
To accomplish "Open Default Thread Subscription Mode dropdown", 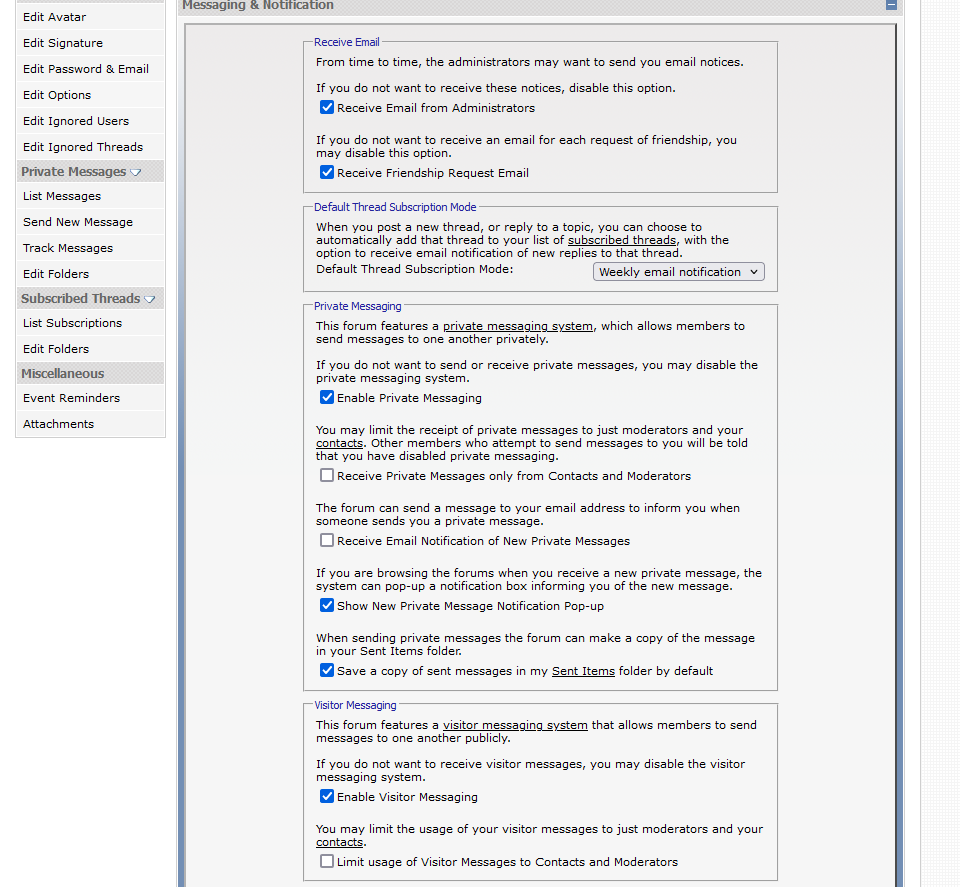I will point(678,272).
